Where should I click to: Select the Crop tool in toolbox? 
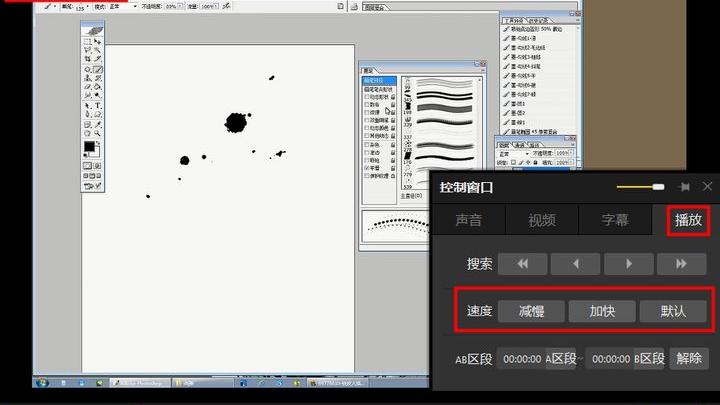(87, 59)
